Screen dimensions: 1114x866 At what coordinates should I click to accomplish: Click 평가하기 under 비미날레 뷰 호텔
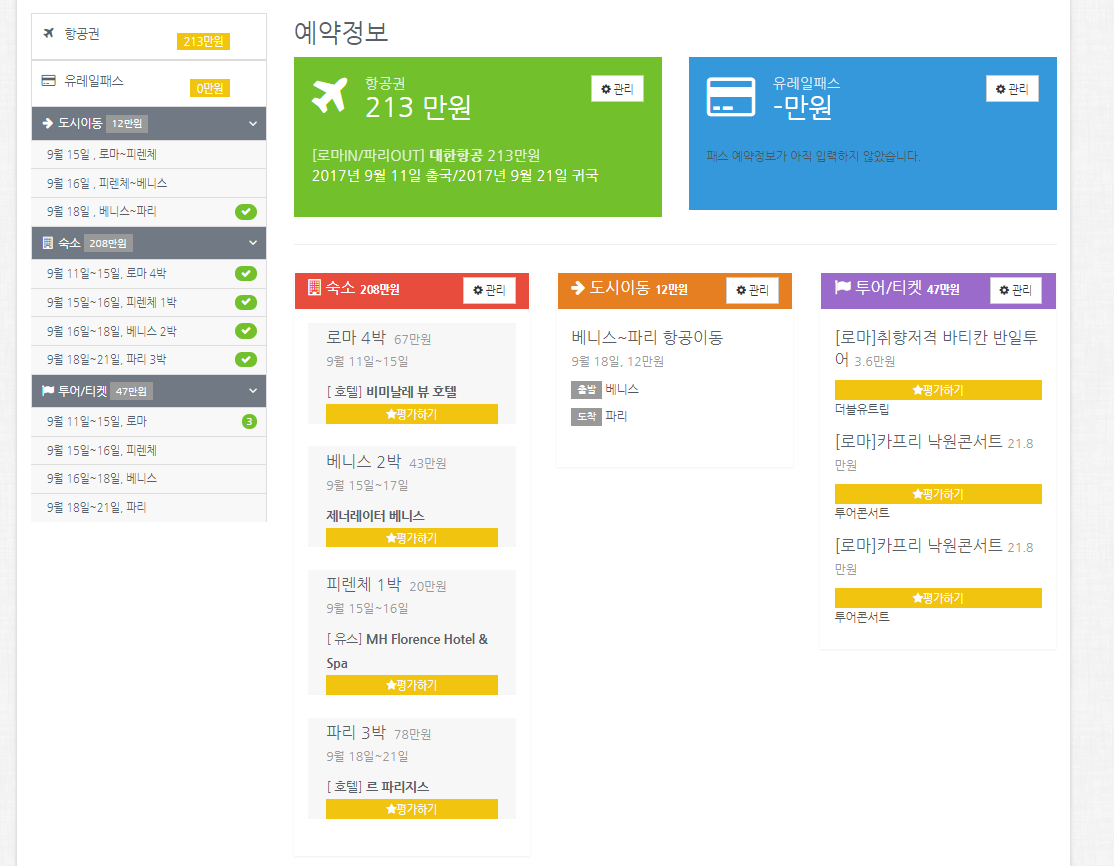411,414
